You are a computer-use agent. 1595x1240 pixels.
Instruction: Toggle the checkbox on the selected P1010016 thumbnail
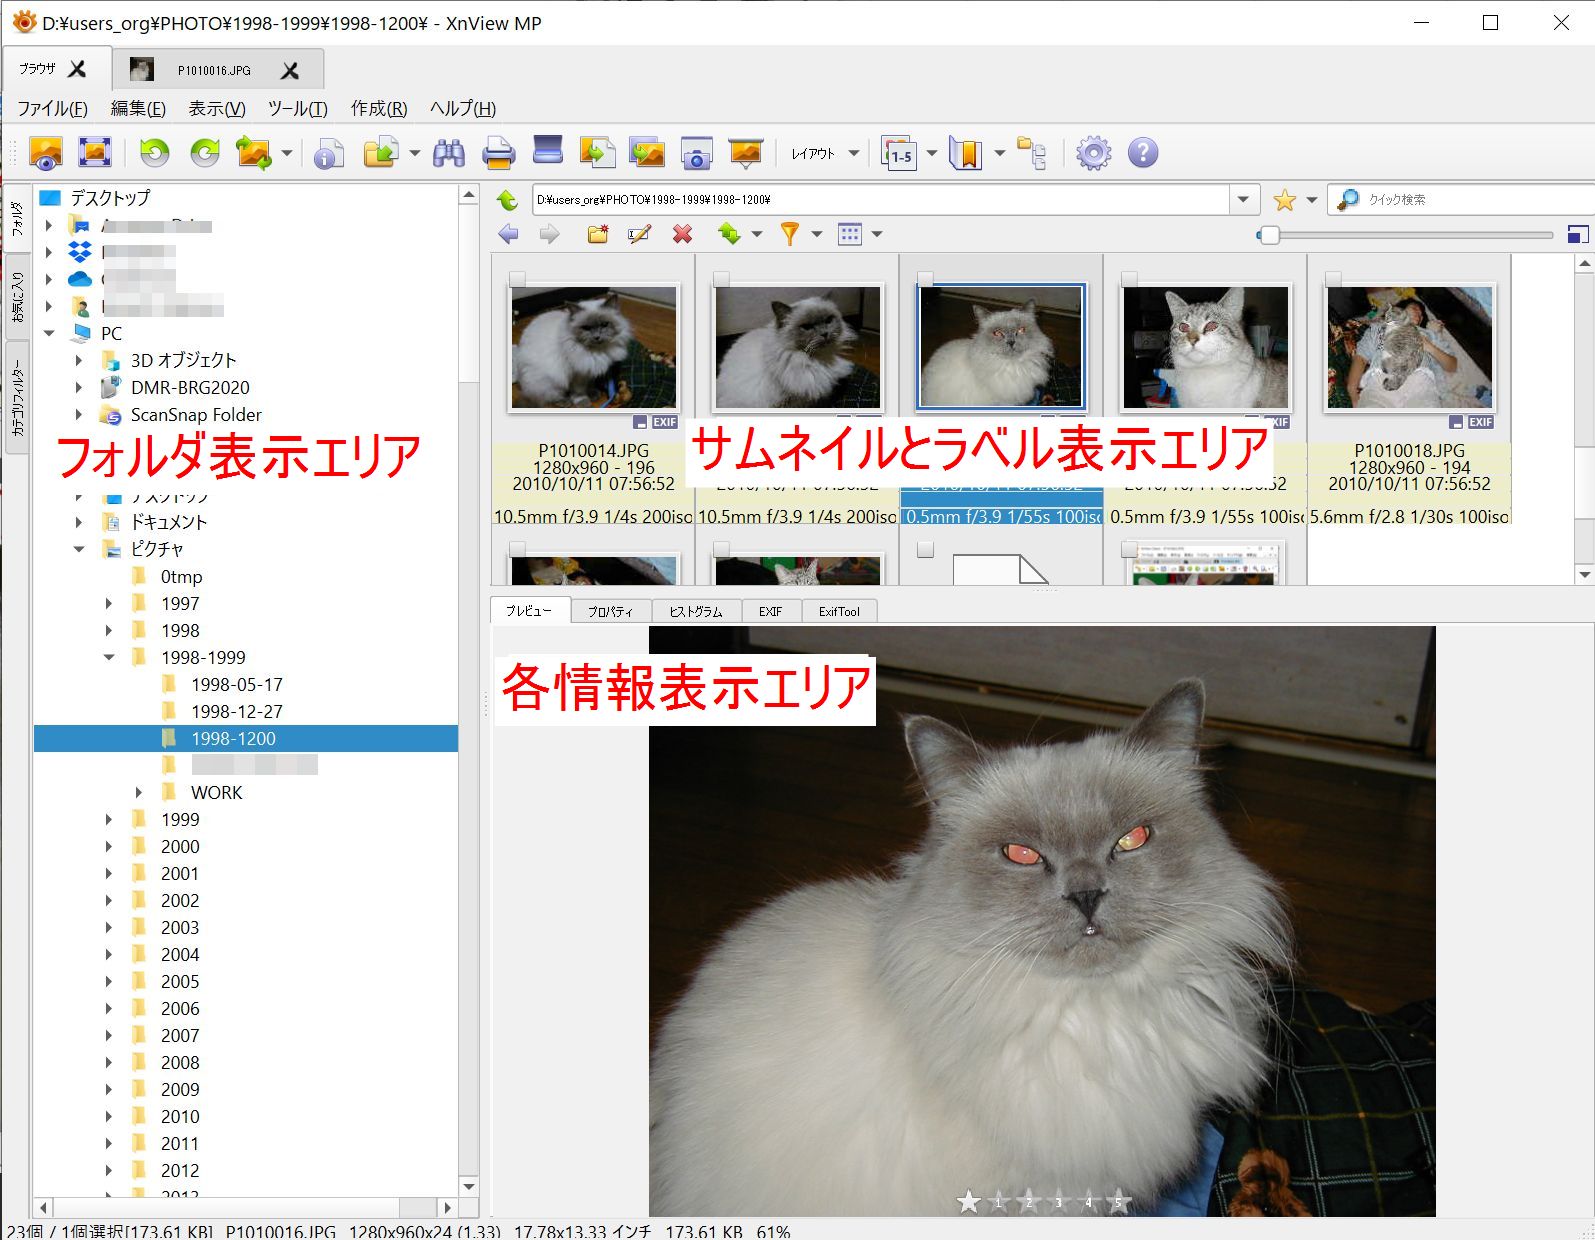[925, 279]
